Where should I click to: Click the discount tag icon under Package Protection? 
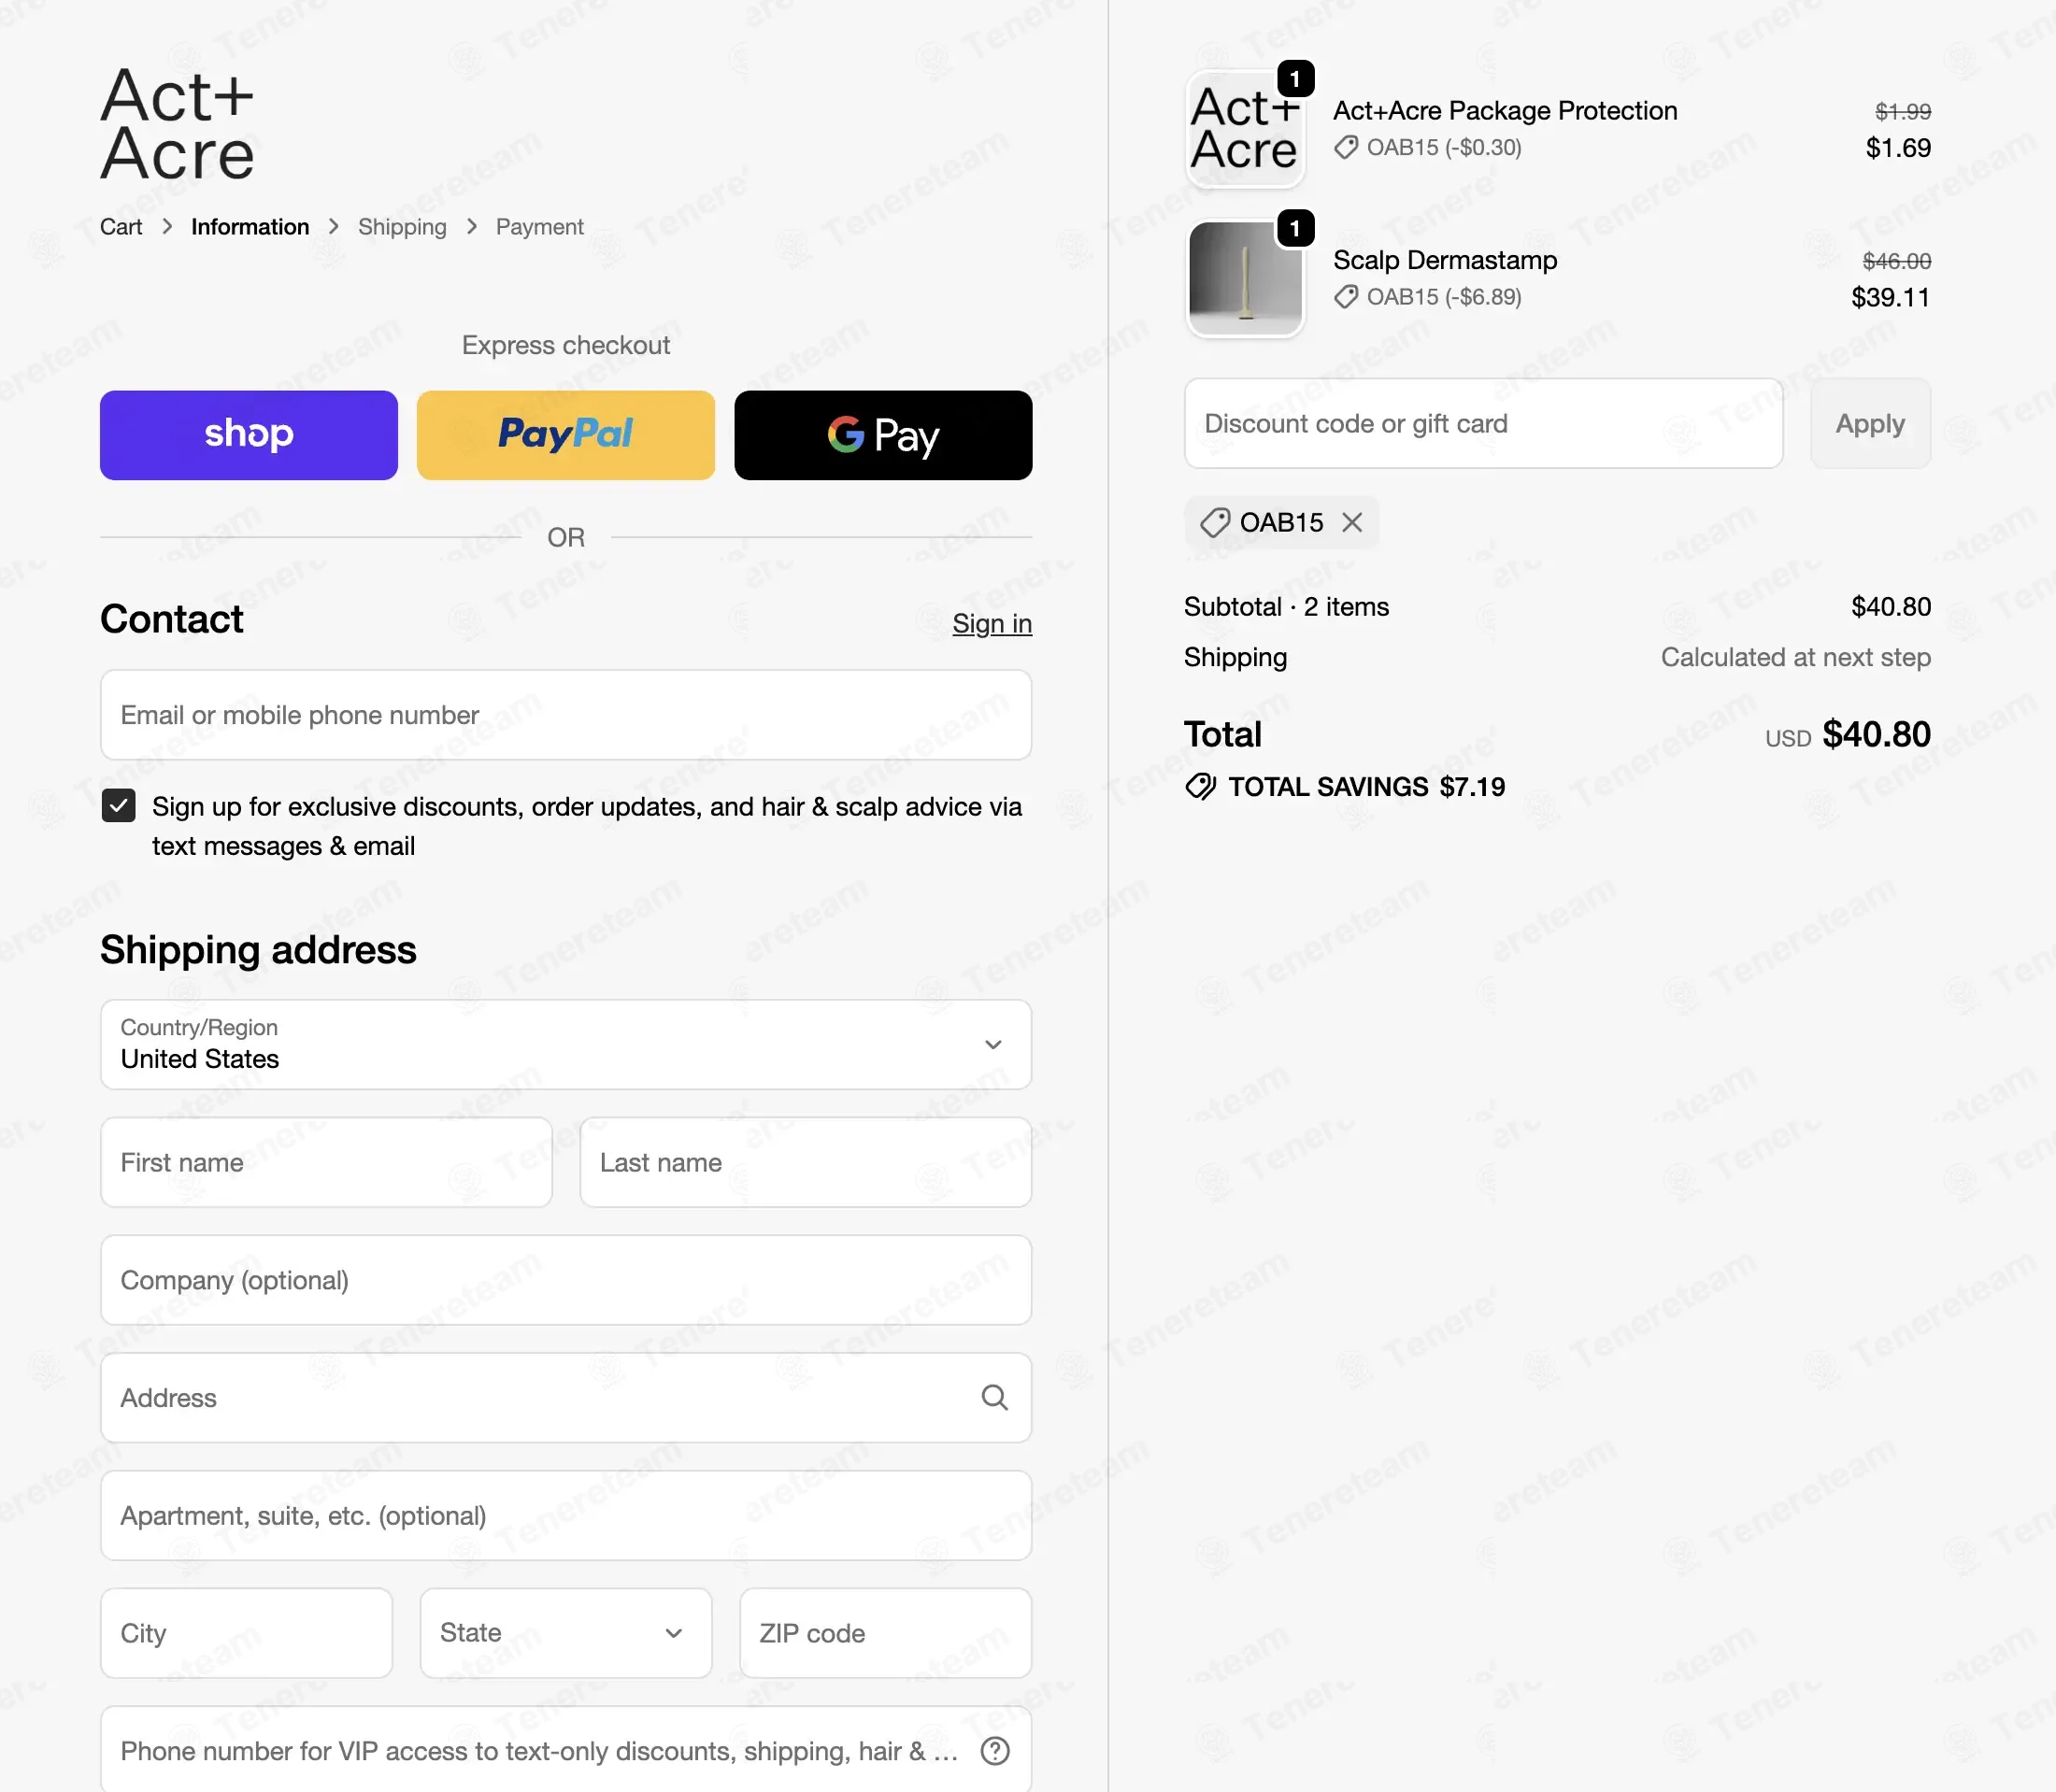click(x=1346, y=147)
